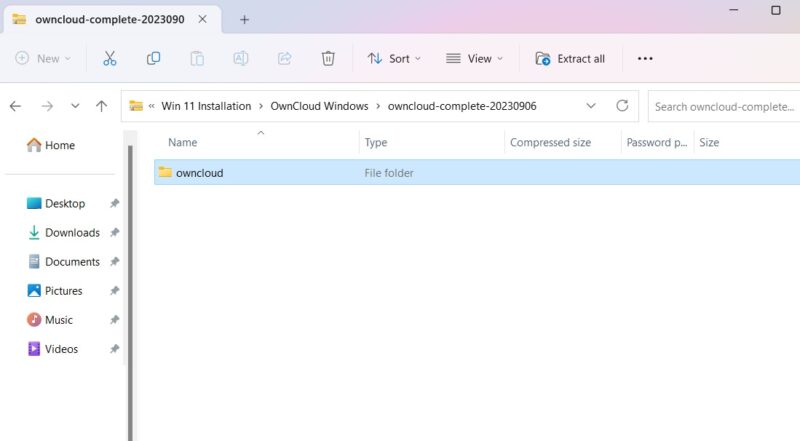Show hidden breadcrumb path chevrons
Viewport: 800px width, 441px height.
point(152,106)
